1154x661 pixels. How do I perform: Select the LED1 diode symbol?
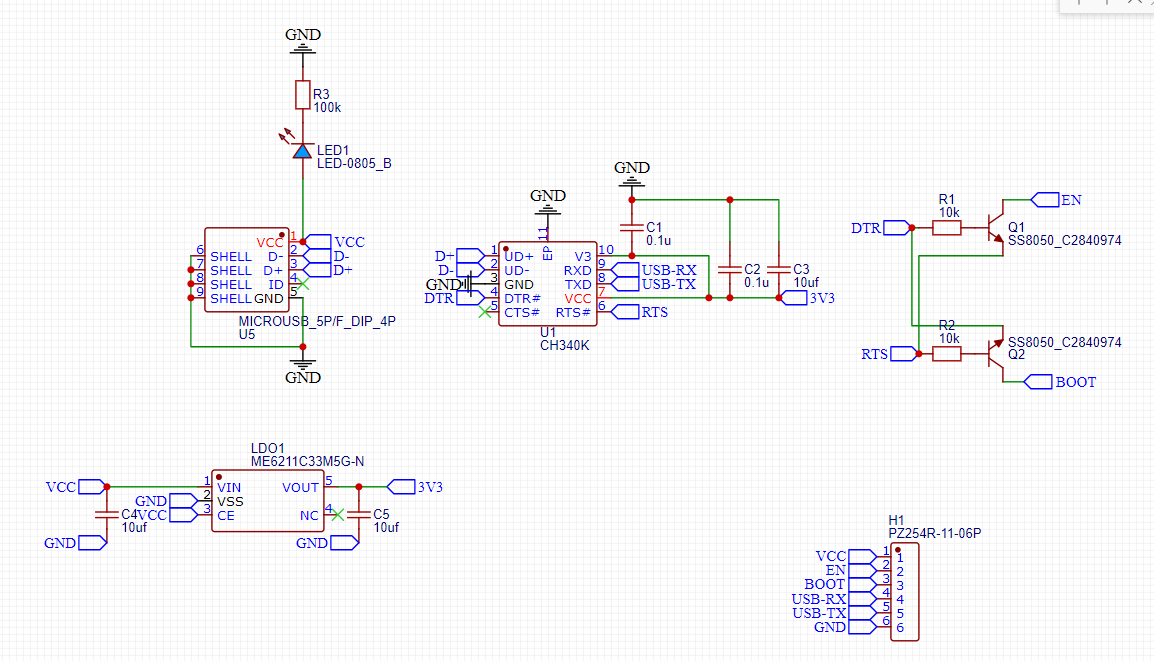coord(302,151)
